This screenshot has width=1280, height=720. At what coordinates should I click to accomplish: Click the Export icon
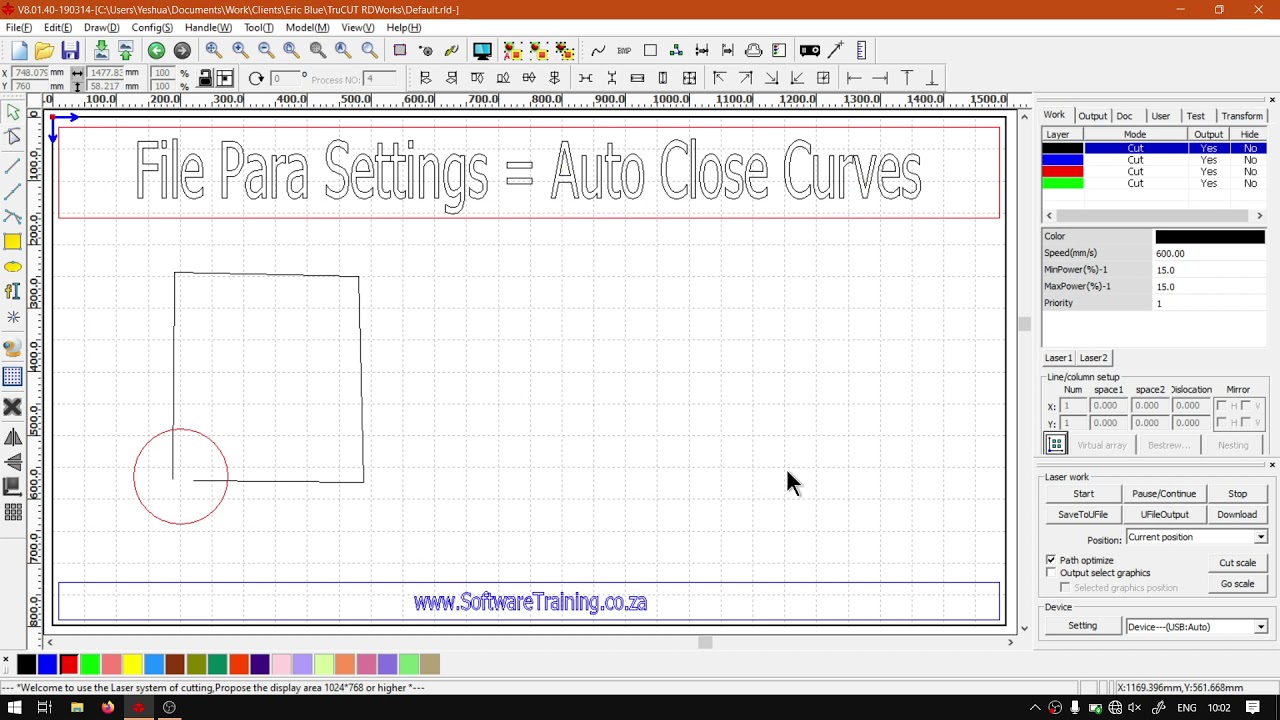(x=126, y=51)
